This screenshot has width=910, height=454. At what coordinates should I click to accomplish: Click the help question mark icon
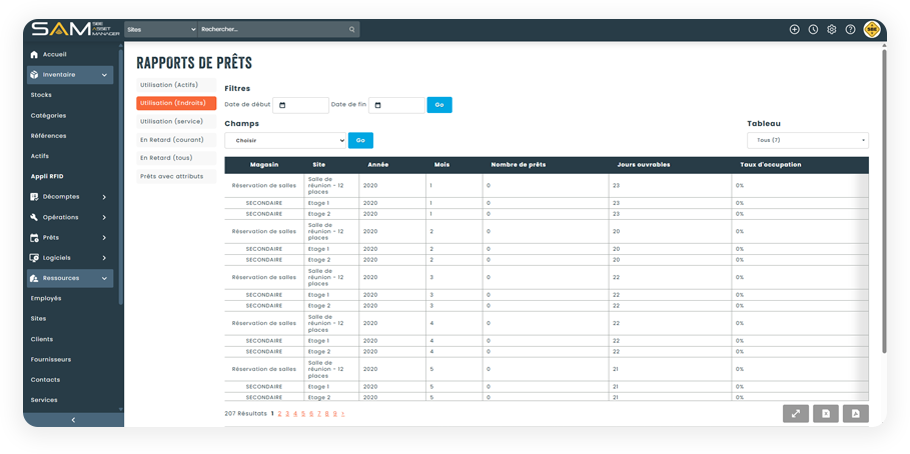pos(850,29)
